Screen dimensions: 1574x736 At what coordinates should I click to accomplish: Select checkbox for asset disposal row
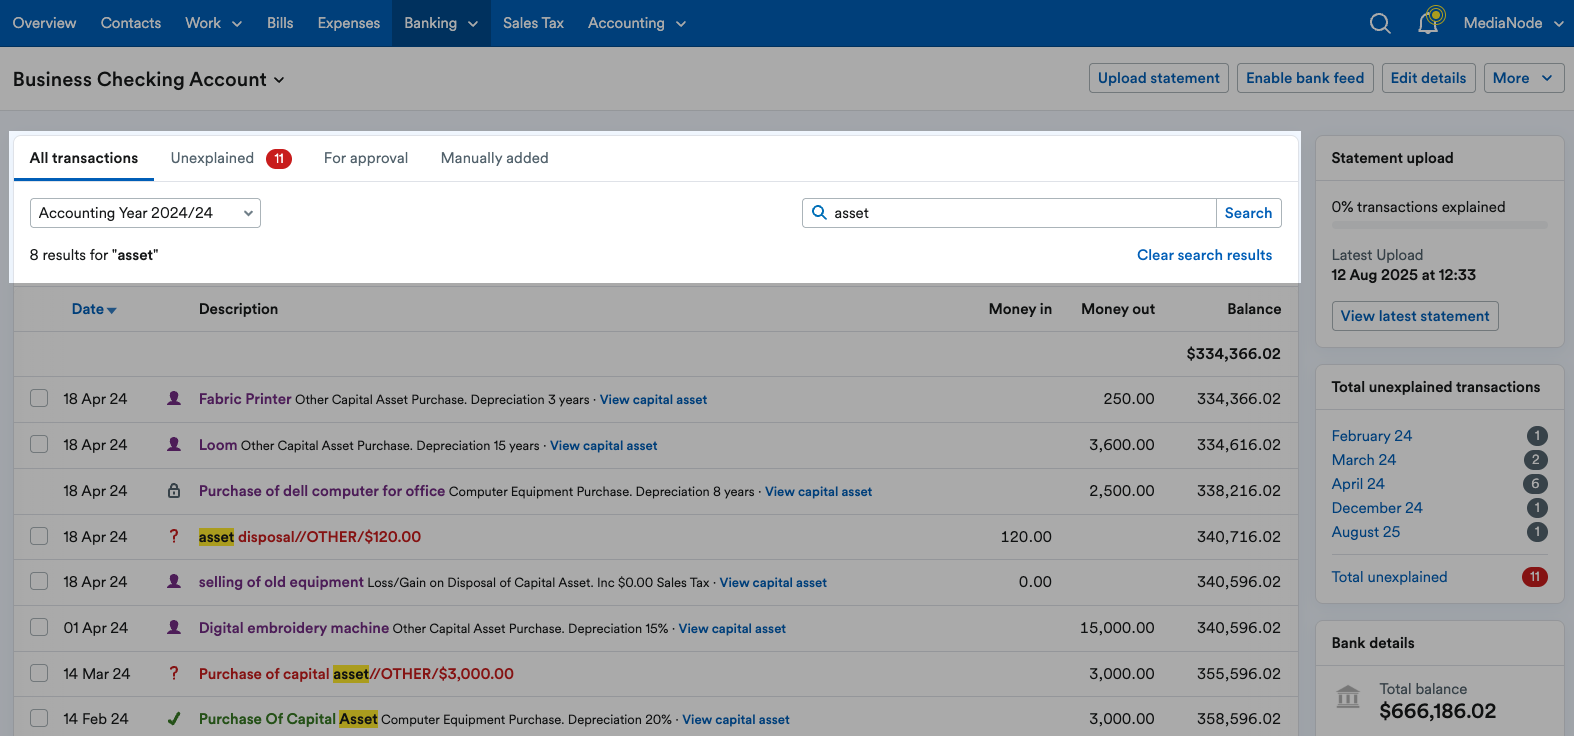click(39, 536)
